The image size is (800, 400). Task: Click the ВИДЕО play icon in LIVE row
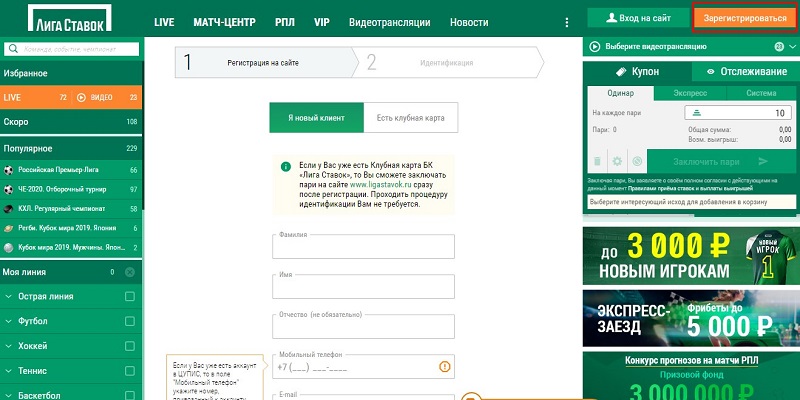pos(82,97)
